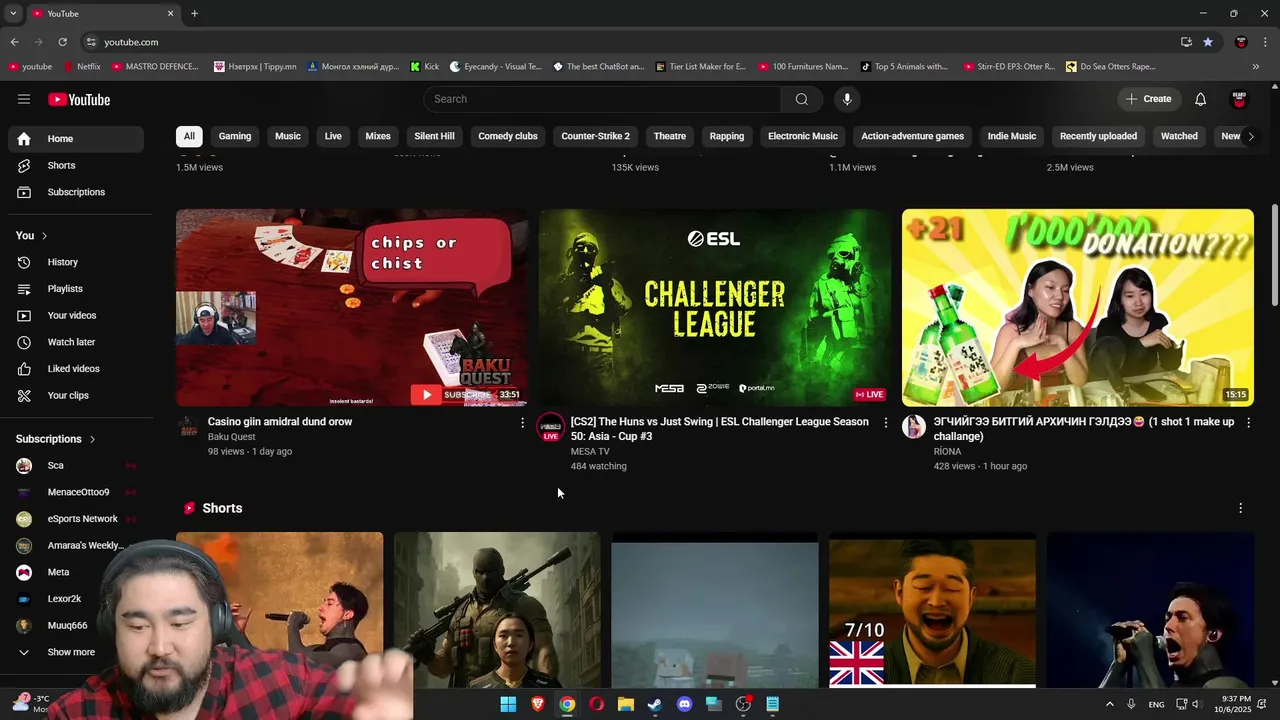
Task: Open Discord from the taskbar
Action: tap(684, 704)
